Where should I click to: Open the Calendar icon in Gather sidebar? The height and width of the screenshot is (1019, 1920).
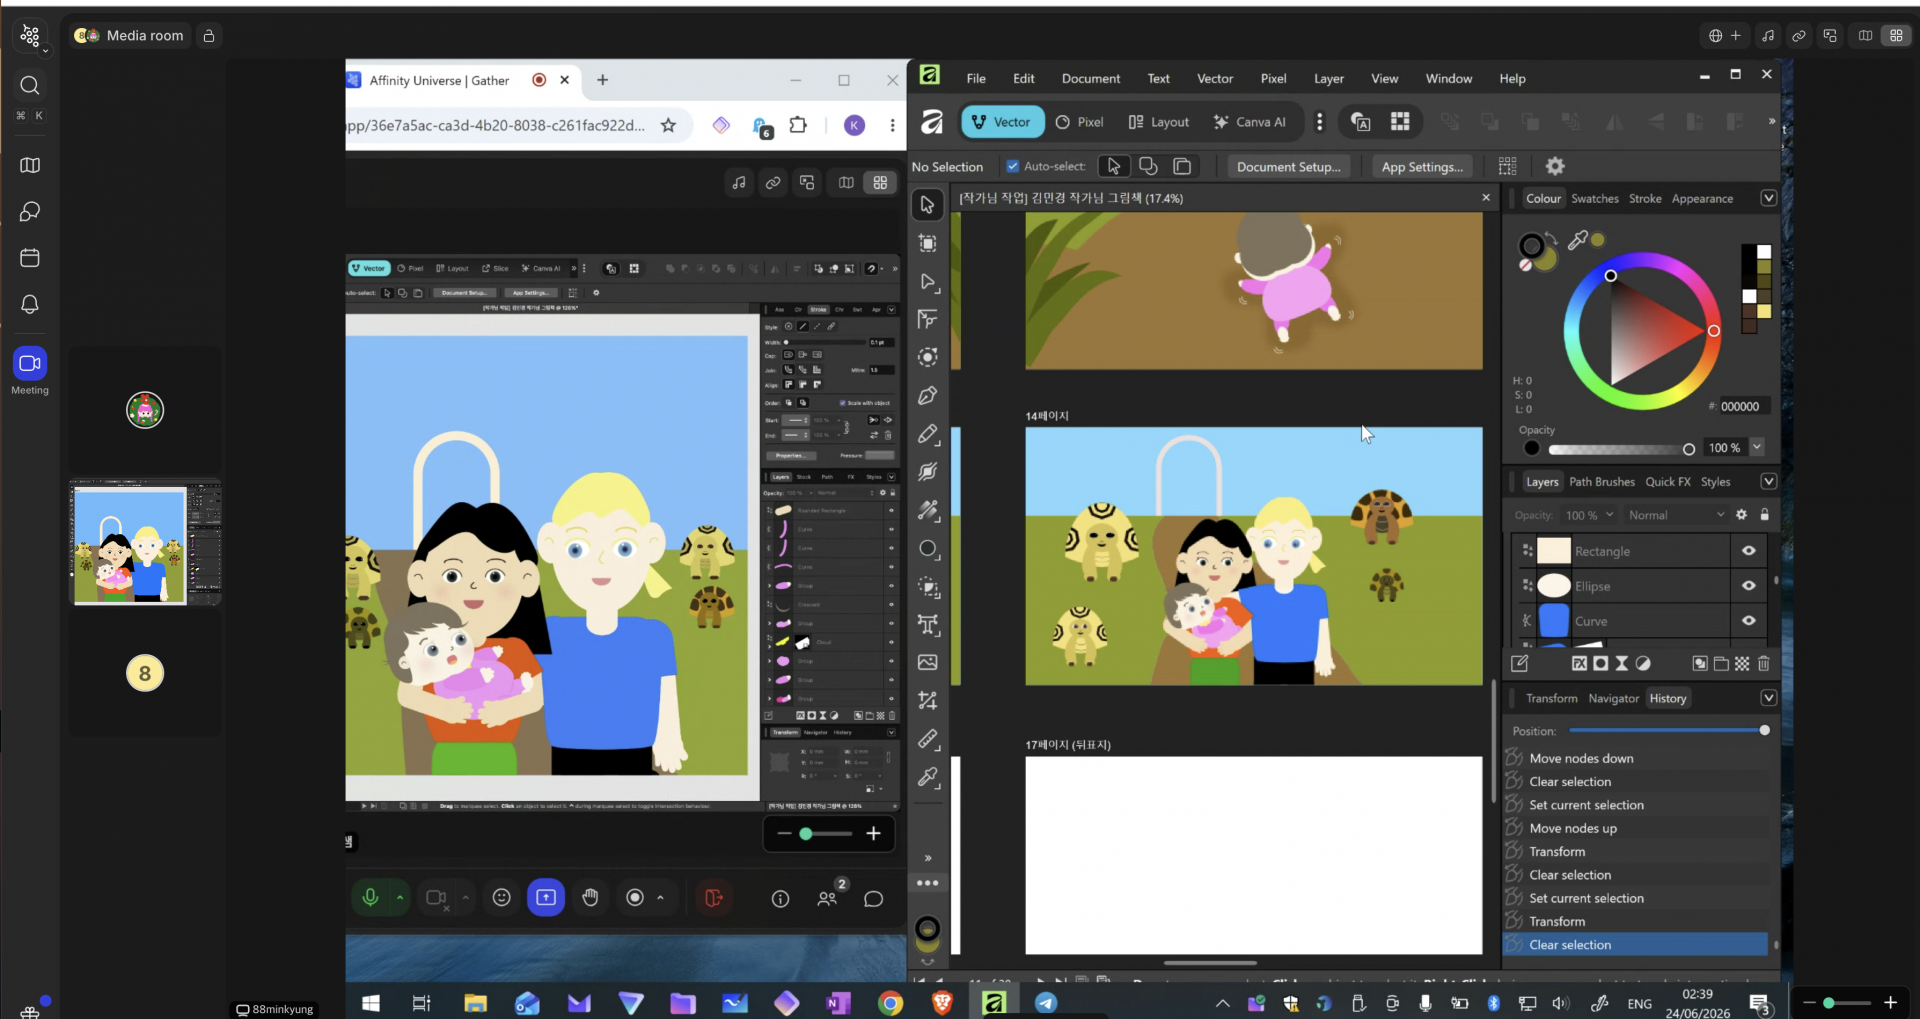click(30, 258)
